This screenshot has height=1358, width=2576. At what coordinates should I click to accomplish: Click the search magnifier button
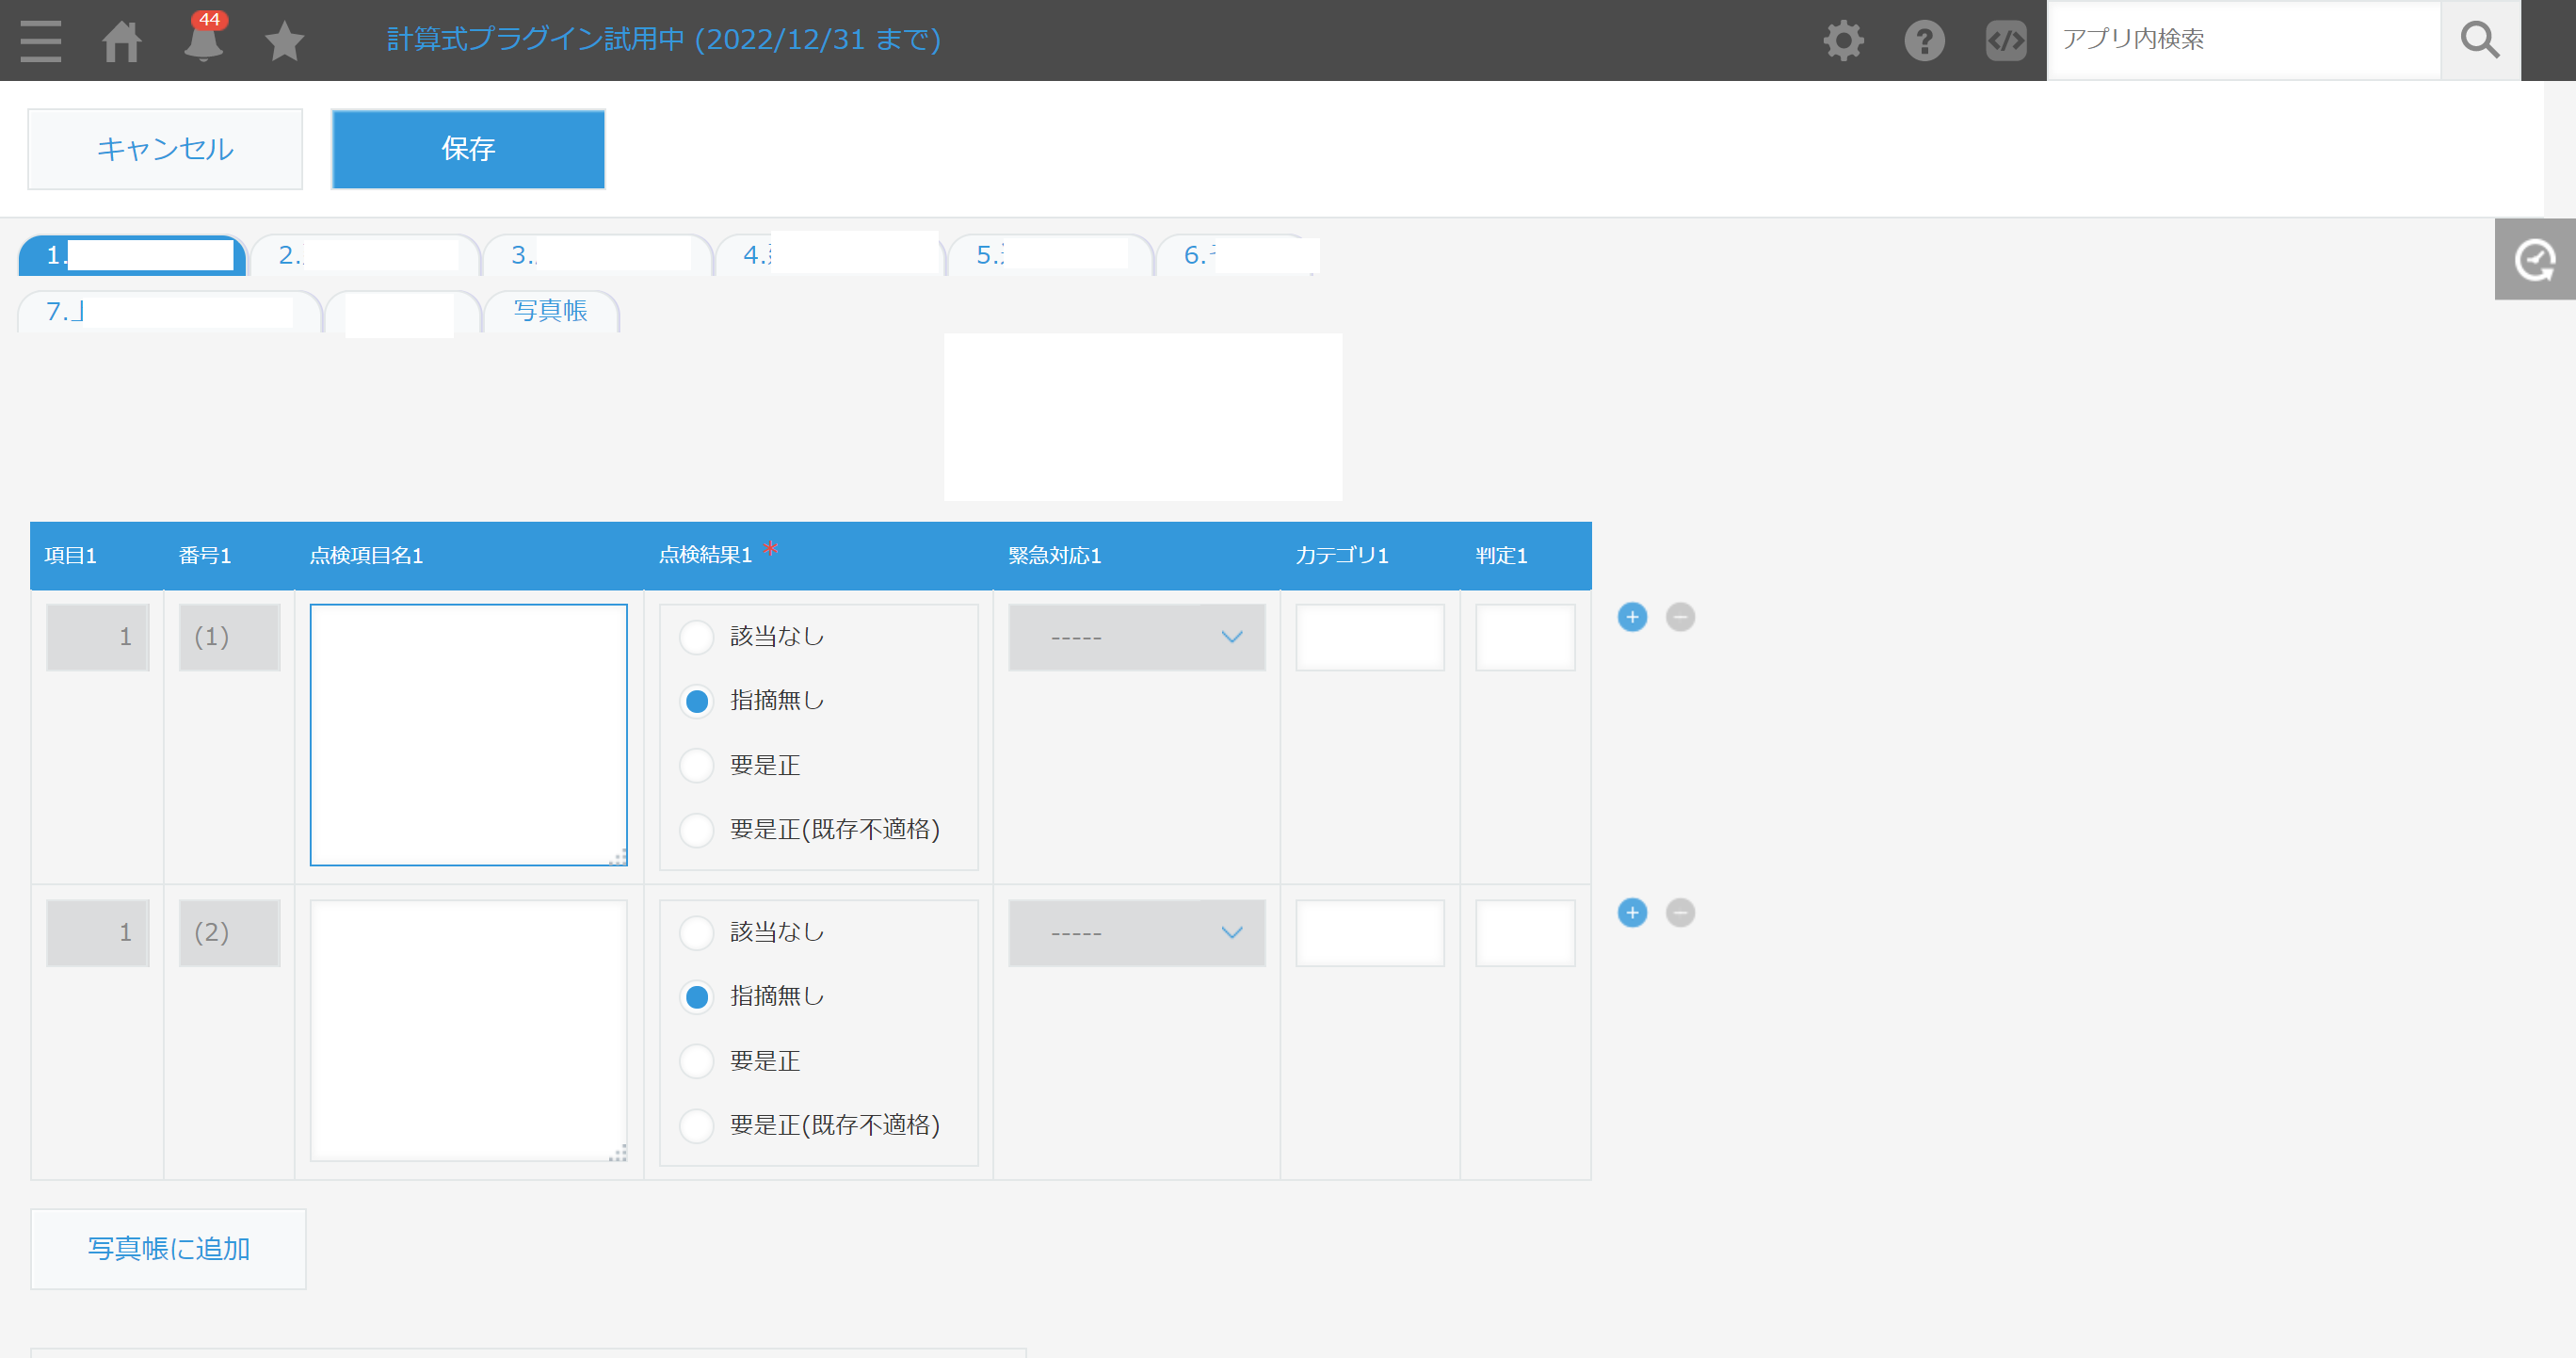[x=2480, y=41]
